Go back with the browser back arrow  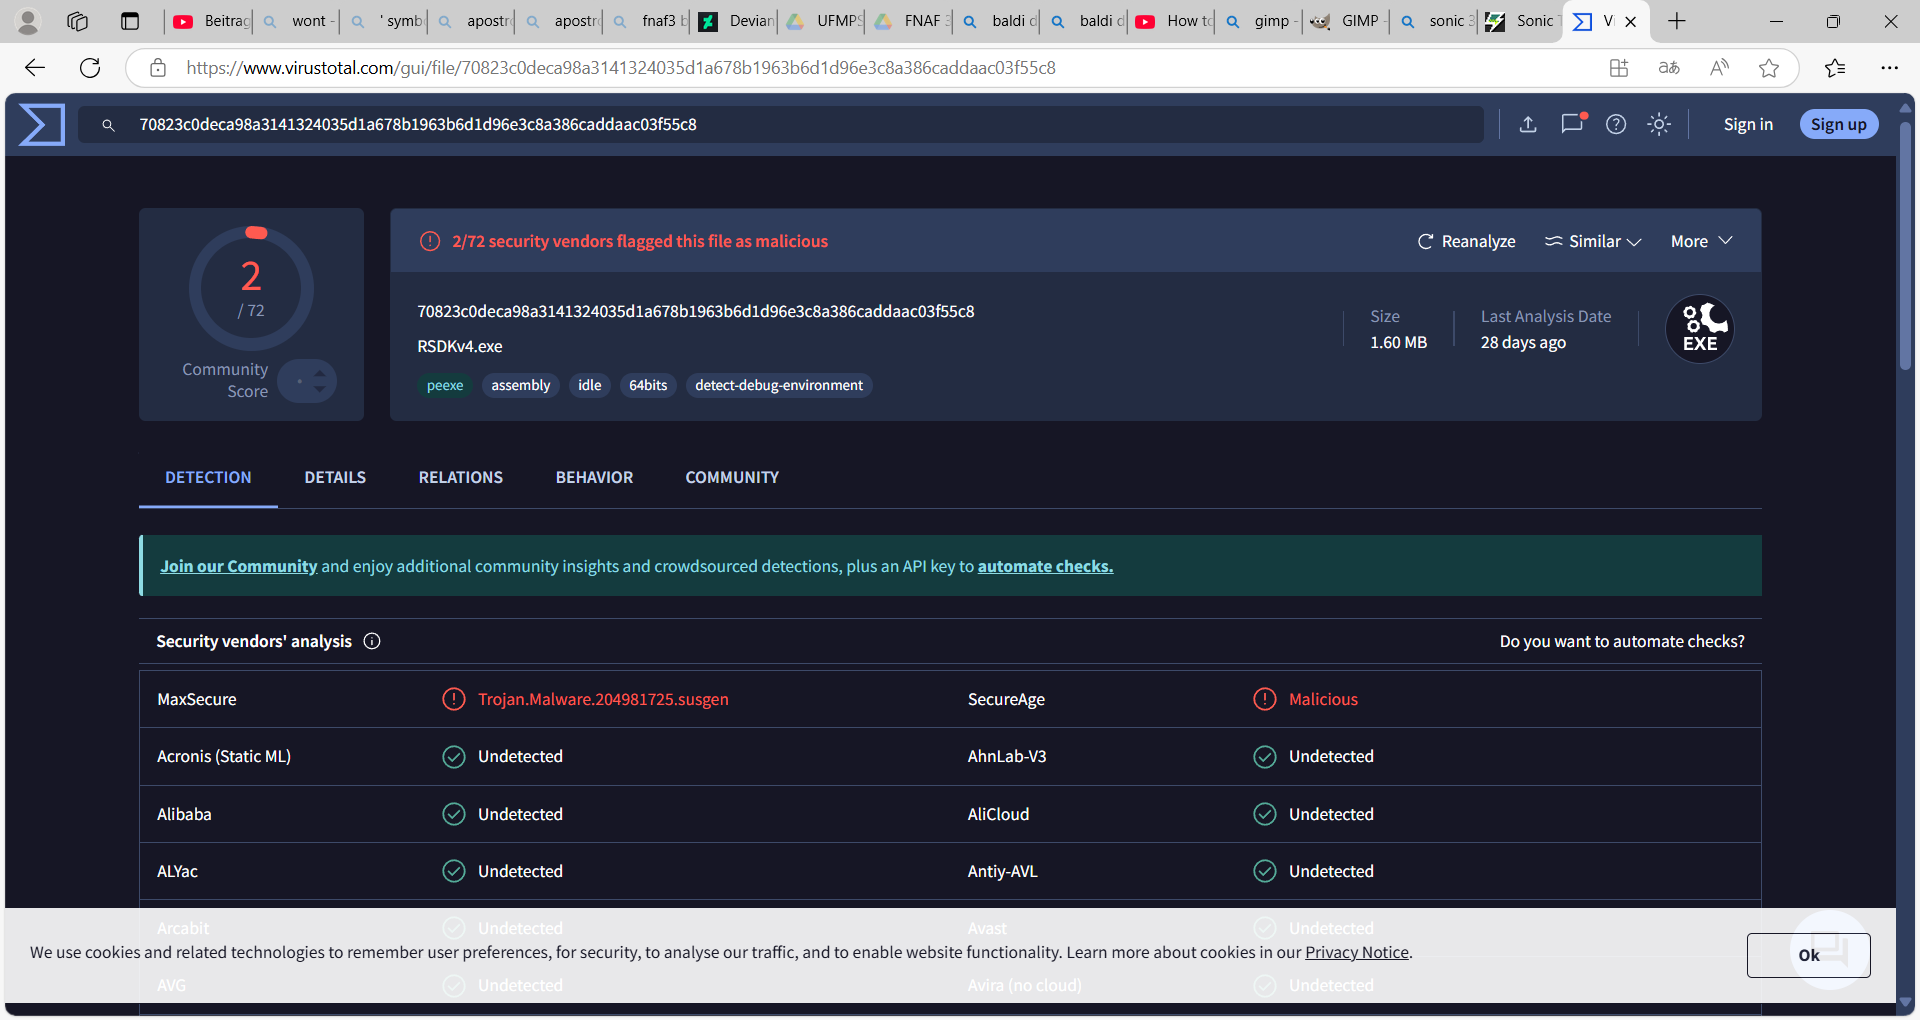[35, 68]
